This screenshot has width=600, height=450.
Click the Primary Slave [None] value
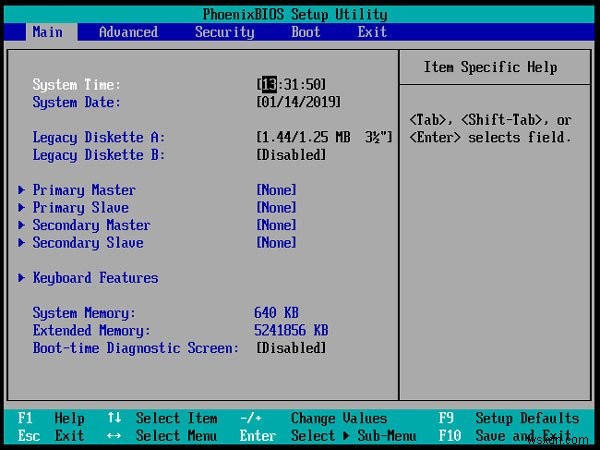(276, 207)
